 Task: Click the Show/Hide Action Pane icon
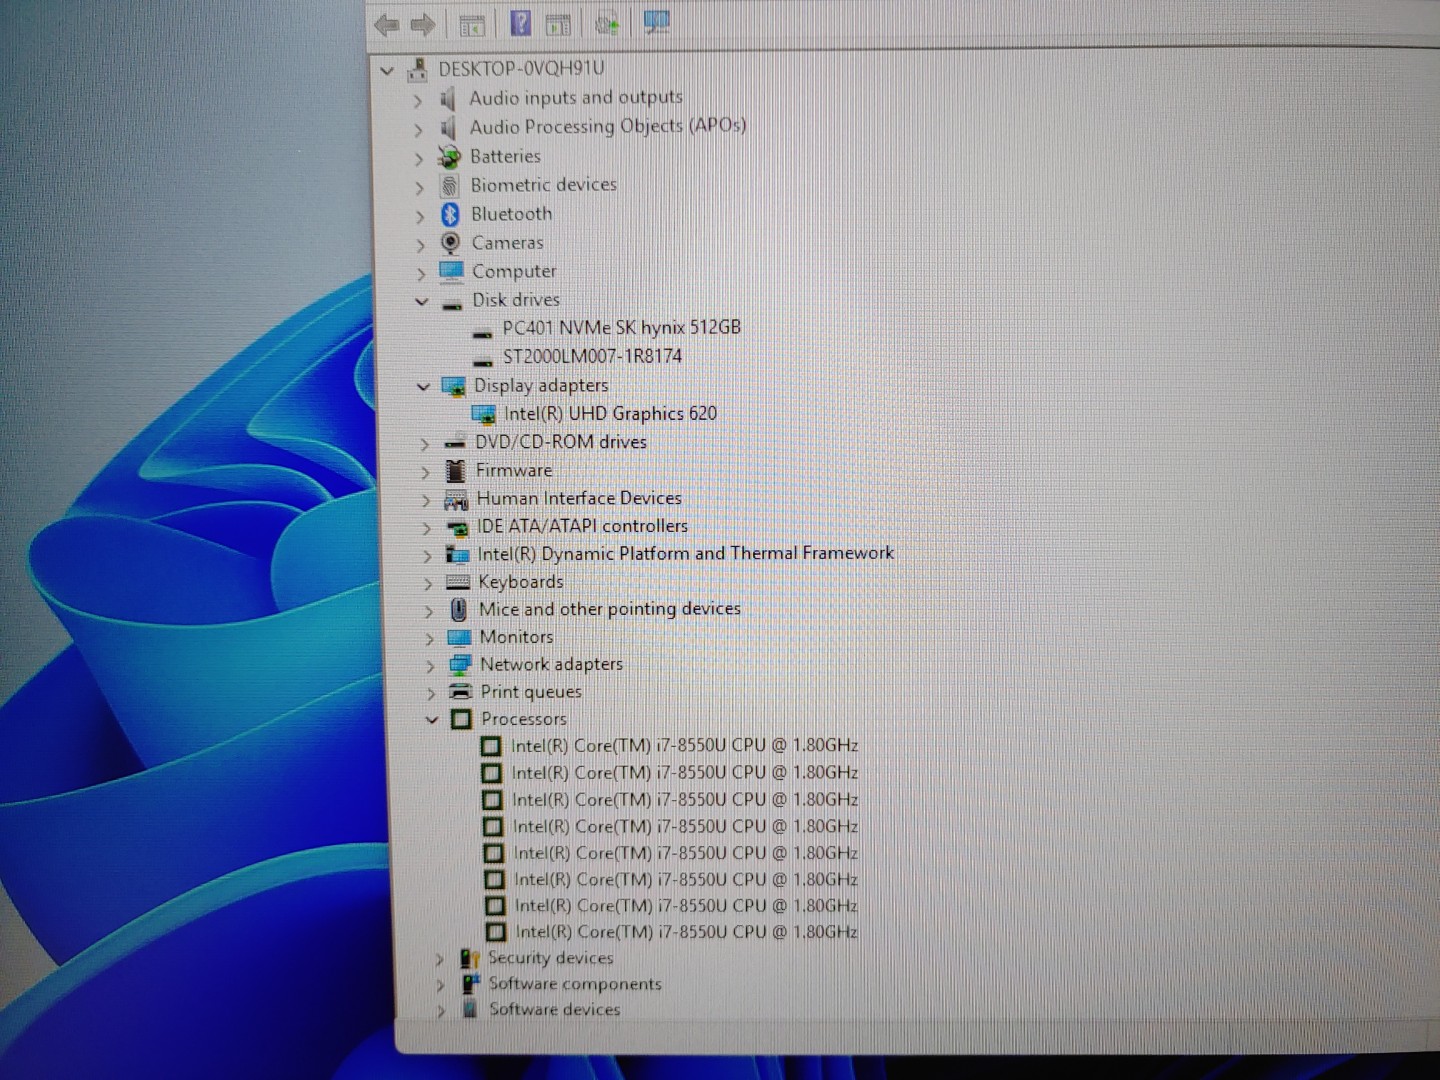pos(558,24)
